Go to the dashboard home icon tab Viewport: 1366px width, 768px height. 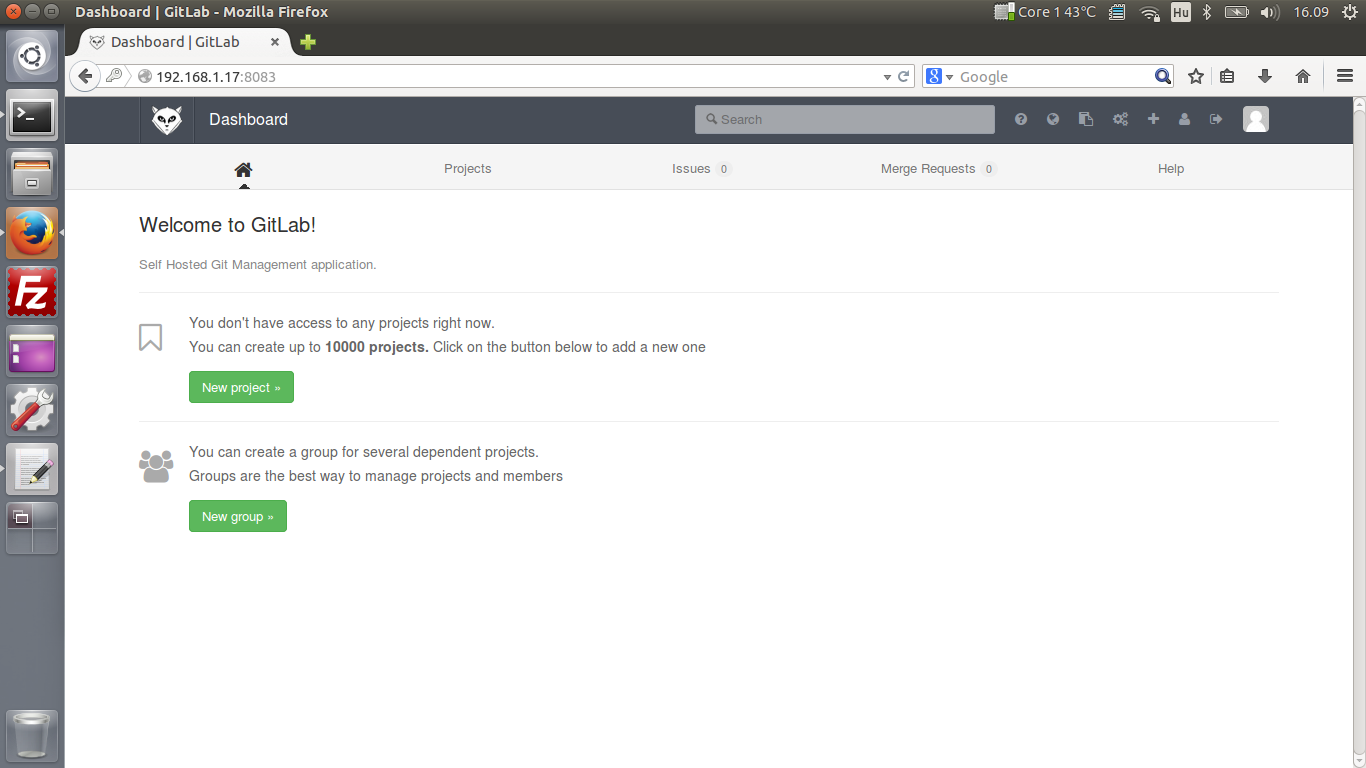click(243, 169)
